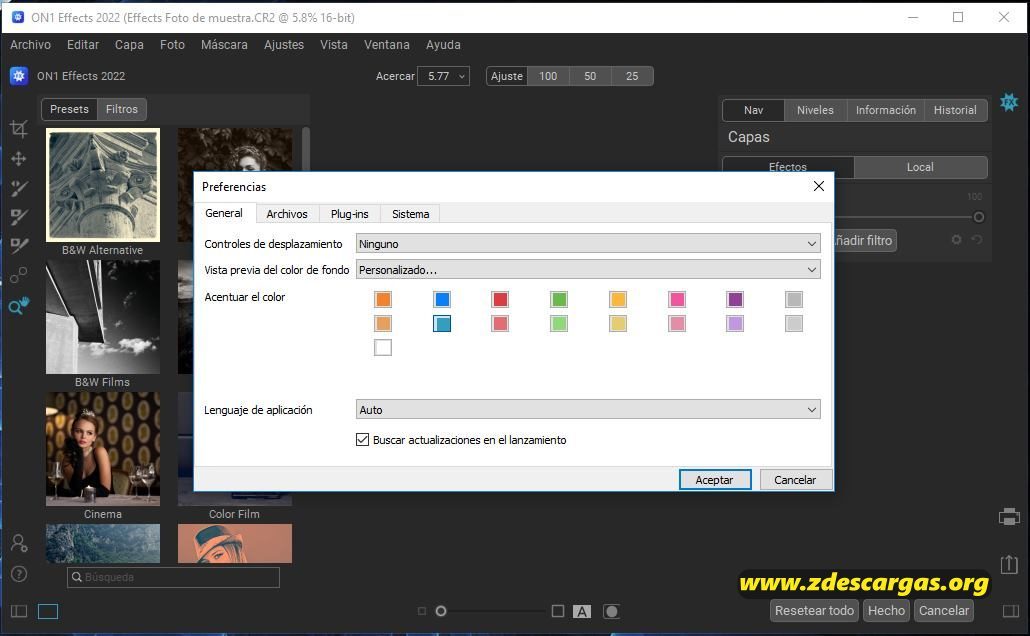
Task: Select the Zoom/View hand tool
Action: [x=19, y=305]
